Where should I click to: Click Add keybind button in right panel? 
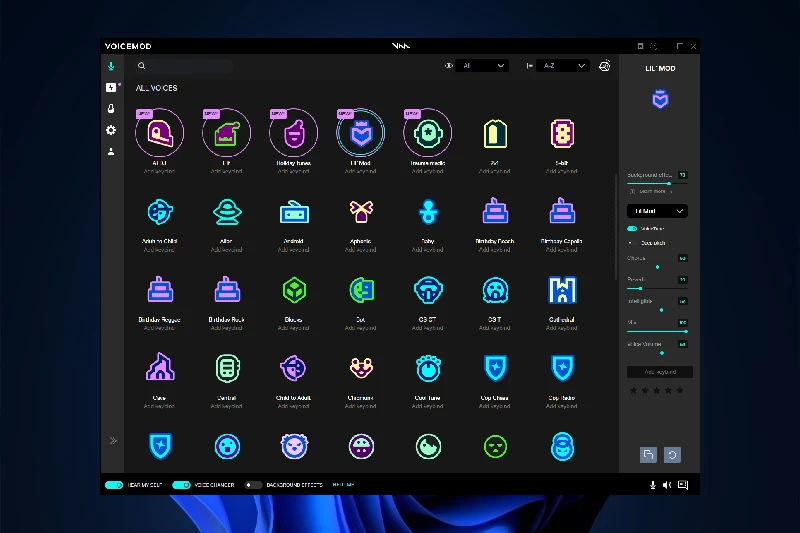(x=660, y=372)
